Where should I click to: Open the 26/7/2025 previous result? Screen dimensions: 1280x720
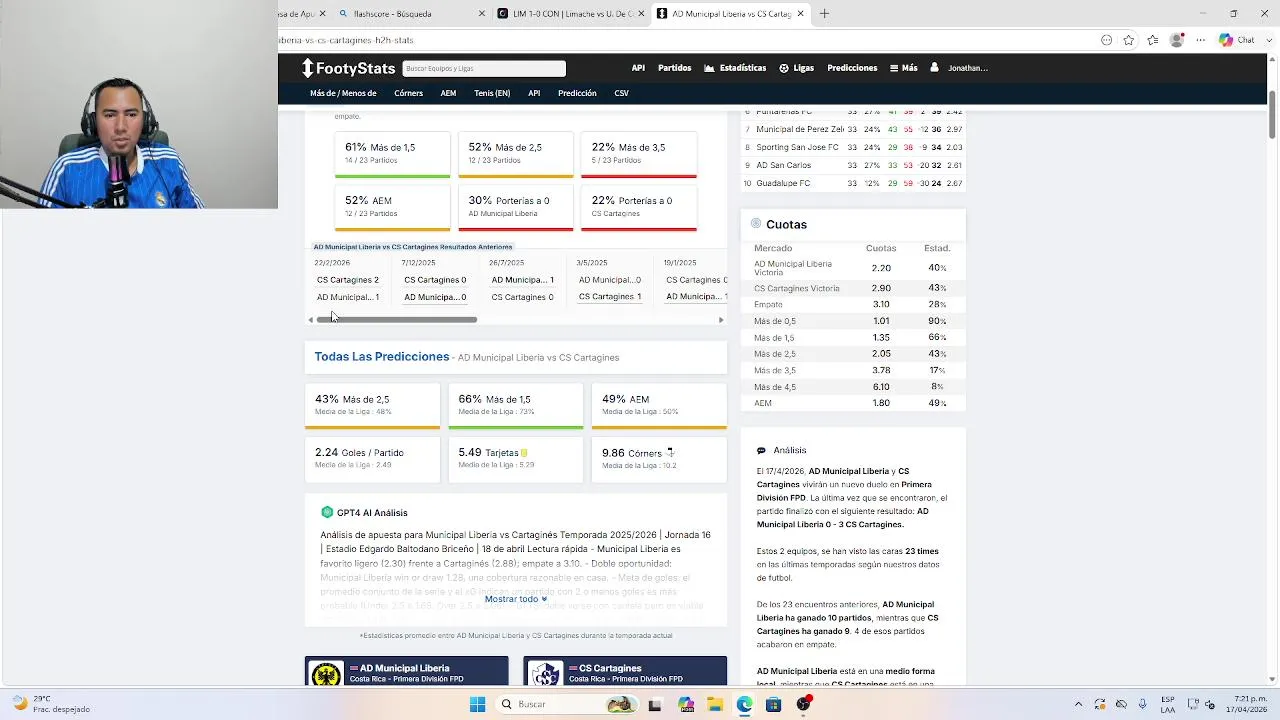click(x=522, y=280)
